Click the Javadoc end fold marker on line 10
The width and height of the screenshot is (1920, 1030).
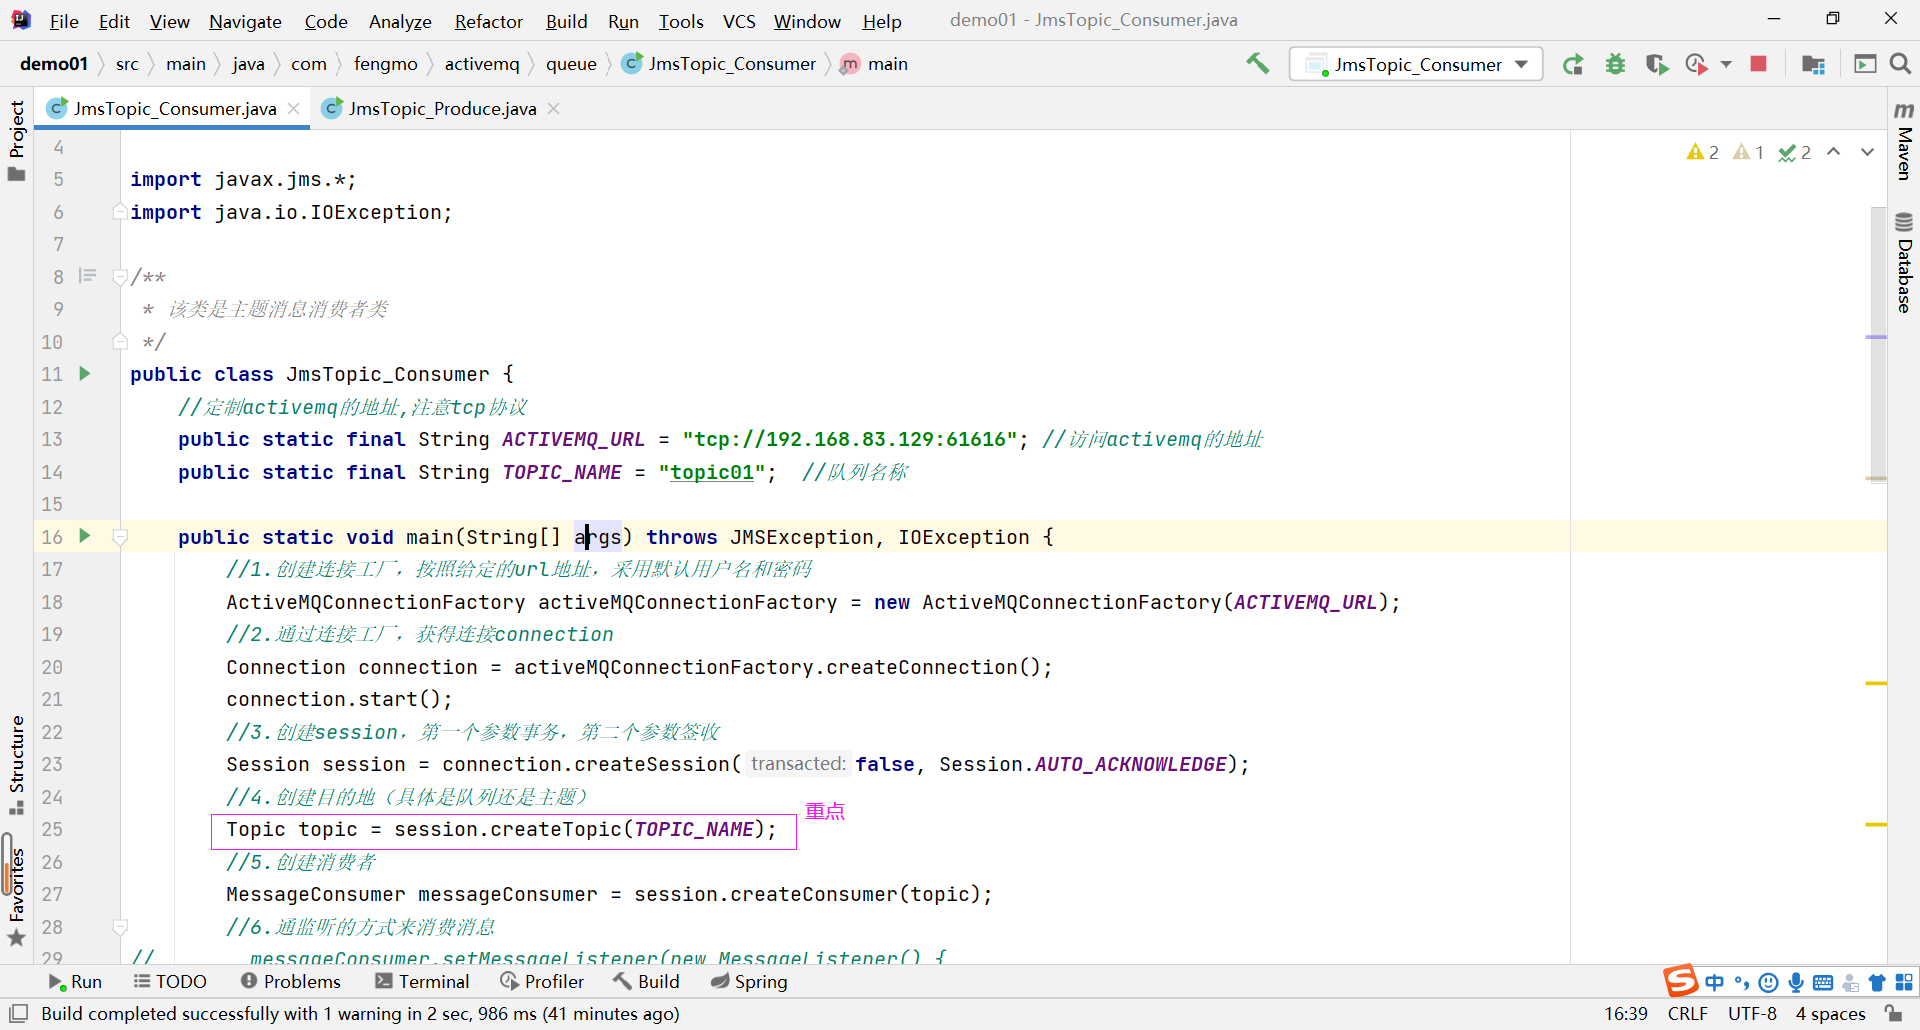[120, 342]
